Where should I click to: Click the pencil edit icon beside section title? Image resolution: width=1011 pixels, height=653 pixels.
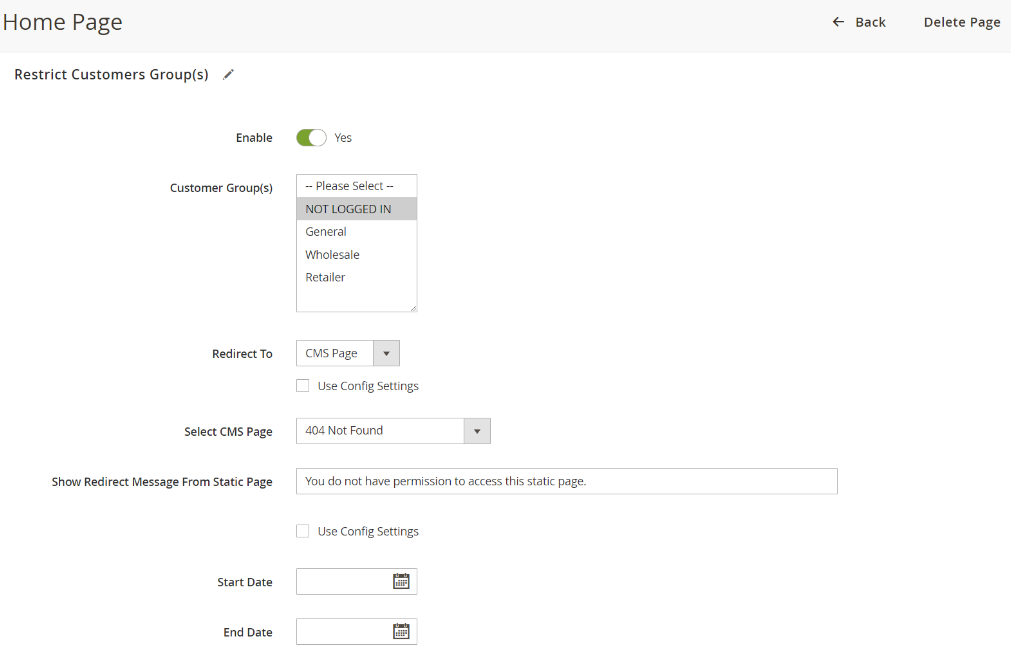click(x=228, y=75)
